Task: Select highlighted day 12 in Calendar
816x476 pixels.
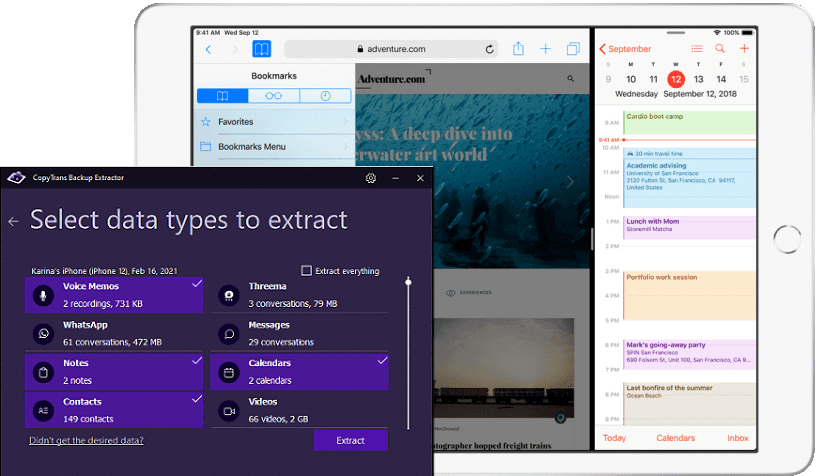Action: (x=676, y=79)
